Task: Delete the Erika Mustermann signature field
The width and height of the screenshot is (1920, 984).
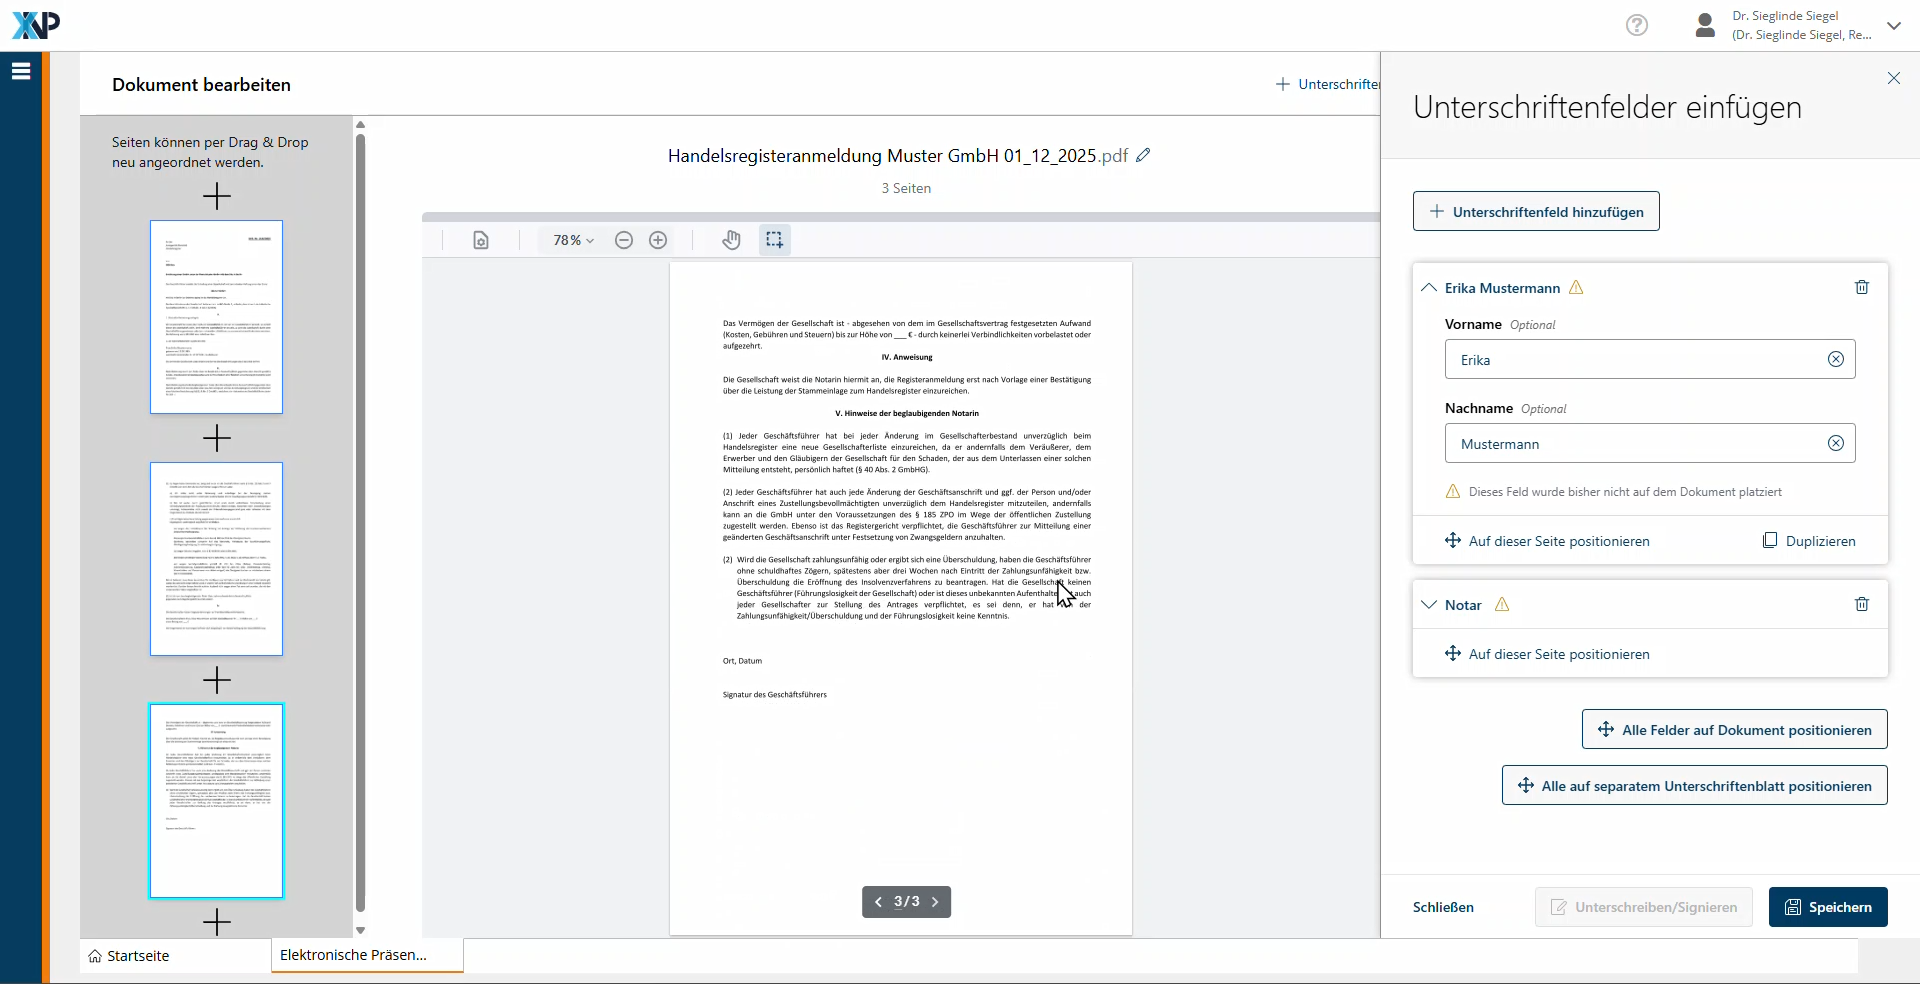Action: (1861, 288)
